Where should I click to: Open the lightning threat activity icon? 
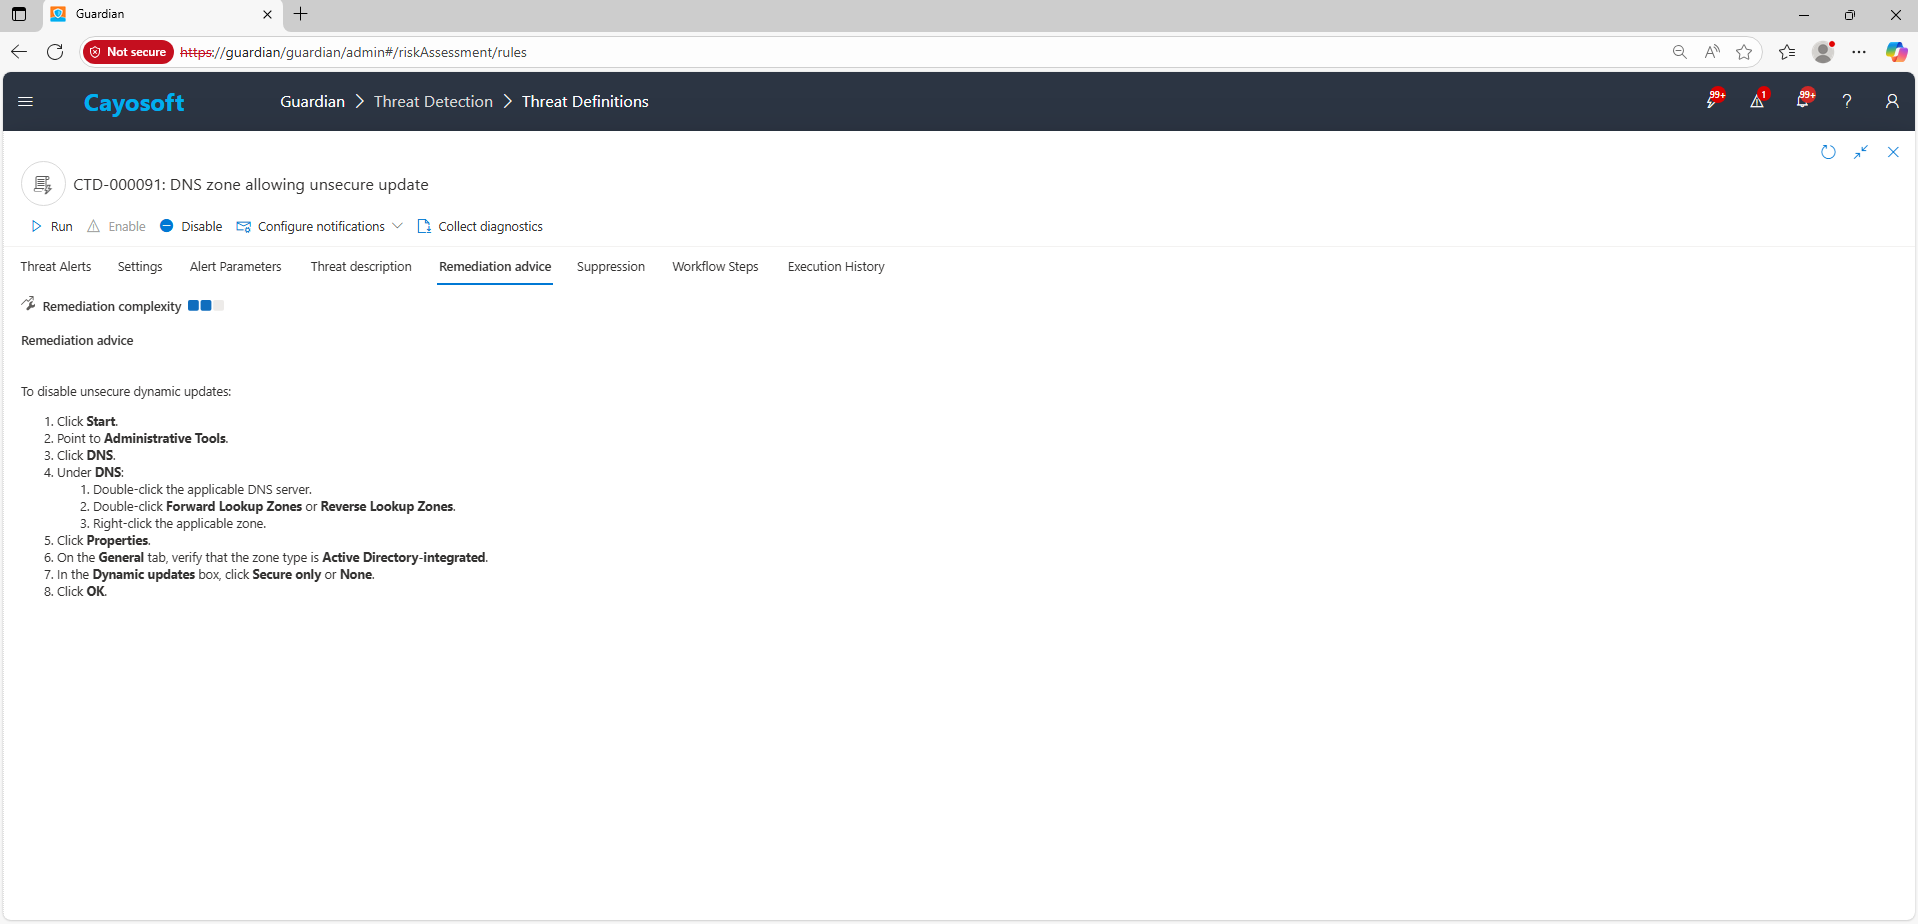[1713, 101]
